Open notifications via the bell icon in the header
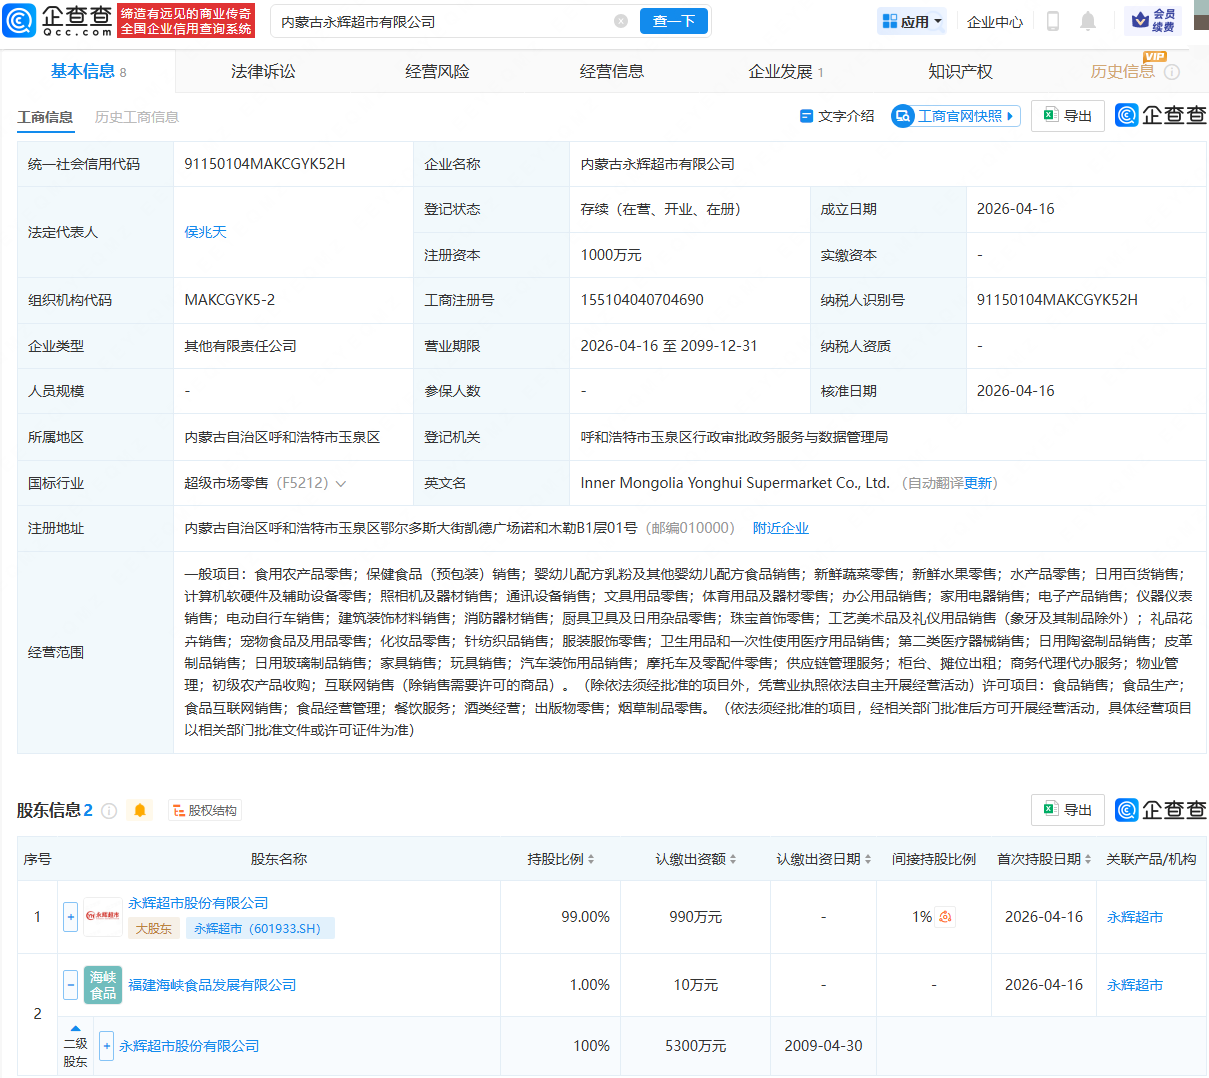Image resolution: width=1209 pixels, height=1078 pixels. [1090, 21]
